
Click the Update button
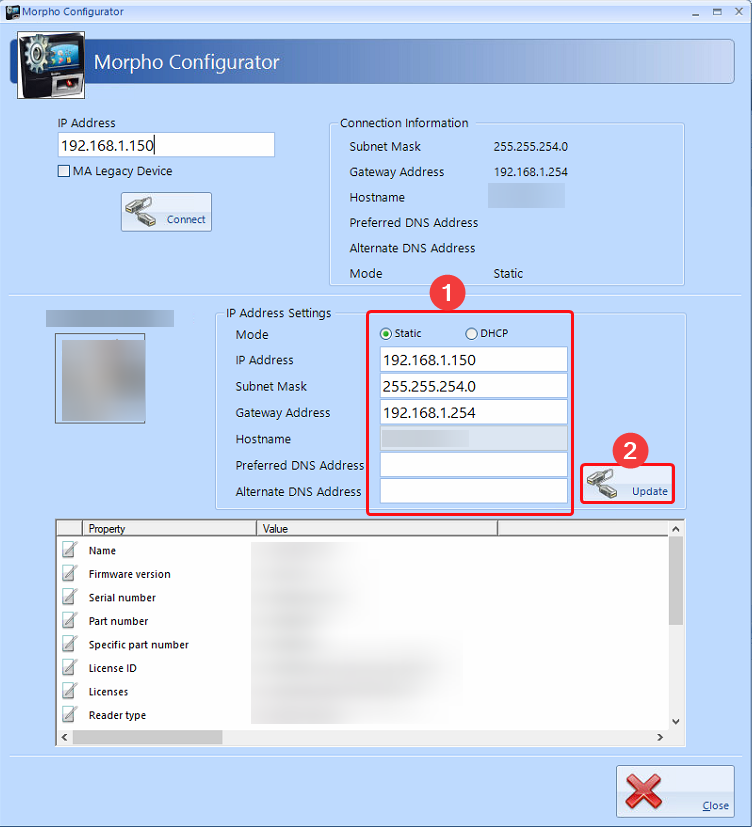click(x=628, y=484)
